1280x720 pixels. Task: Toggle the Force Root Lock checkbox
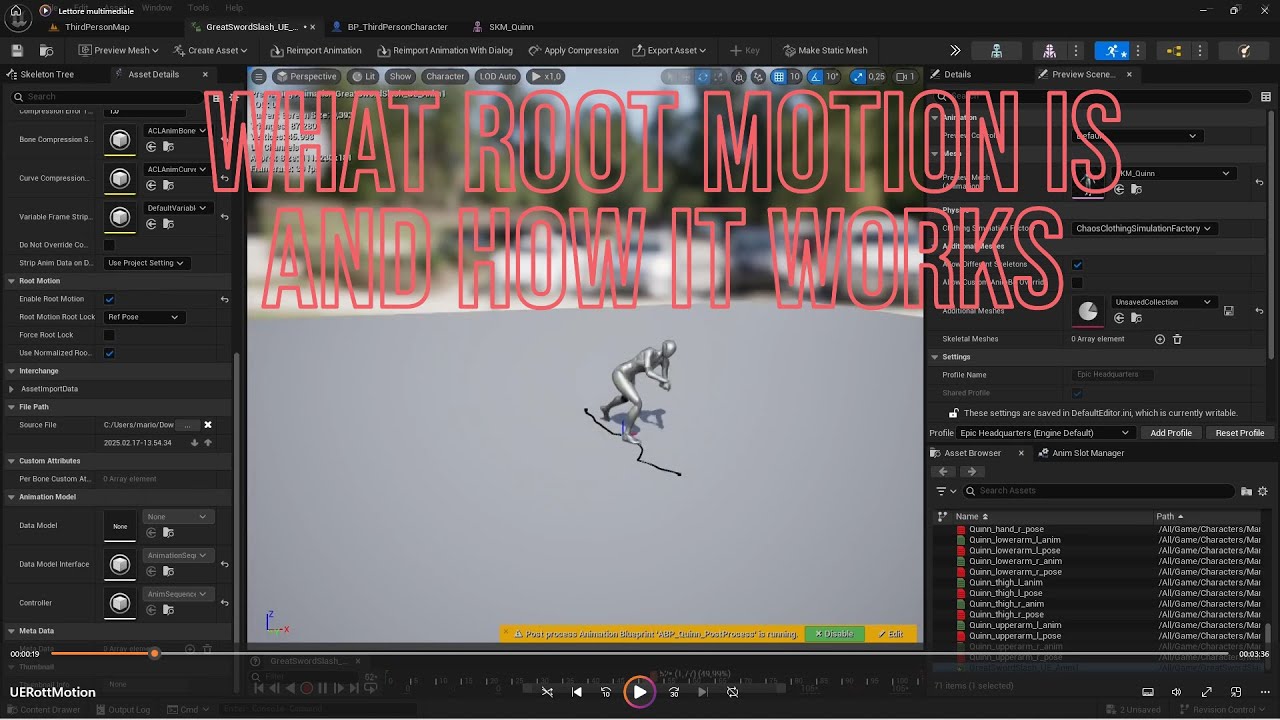109,335
